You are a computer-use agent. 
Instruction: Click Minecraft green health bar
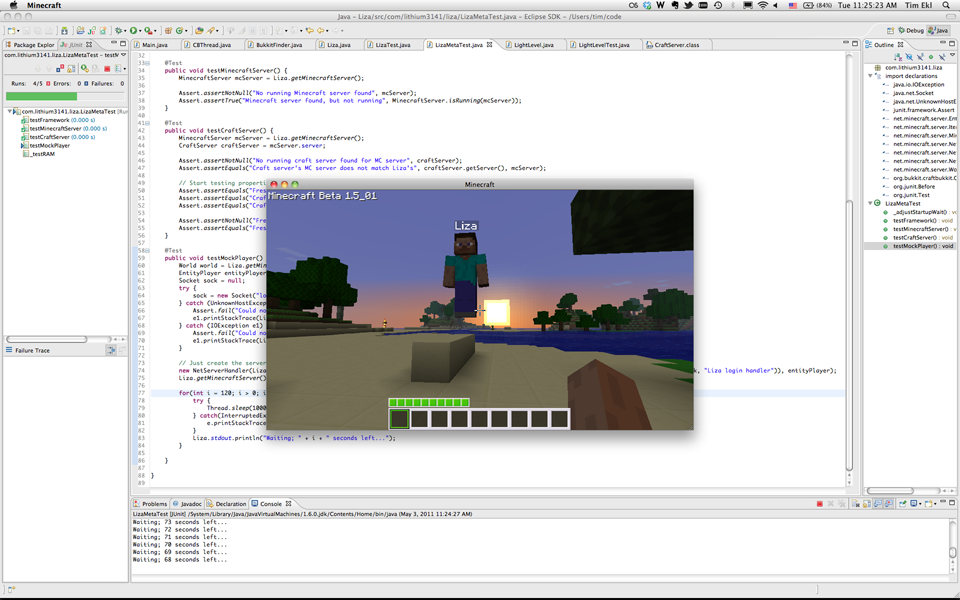tap(429, 402)
